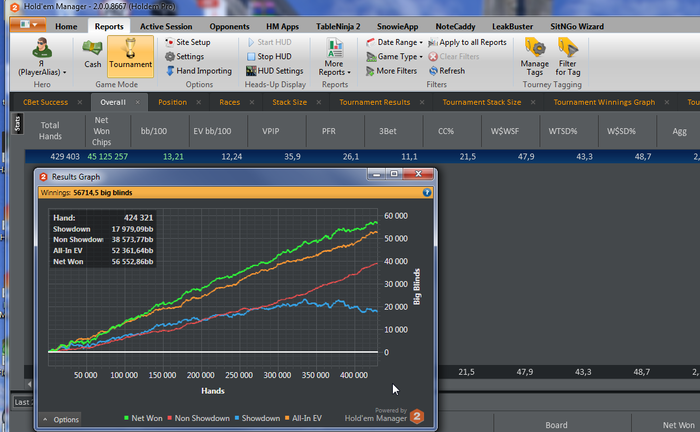700x432 pixels.
Task: Close the Races report tab
Action: click(x=252, y=102)
